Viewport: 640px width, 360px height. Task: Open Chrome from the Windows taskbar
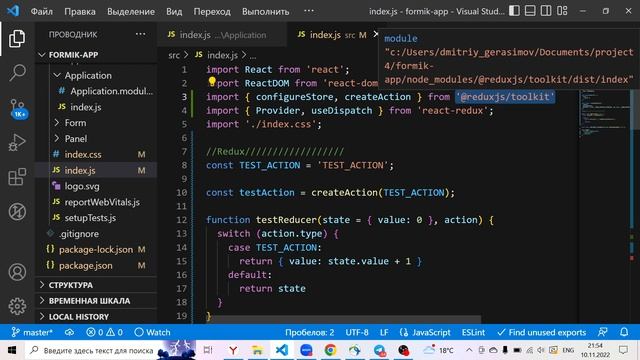pos(330,350)
